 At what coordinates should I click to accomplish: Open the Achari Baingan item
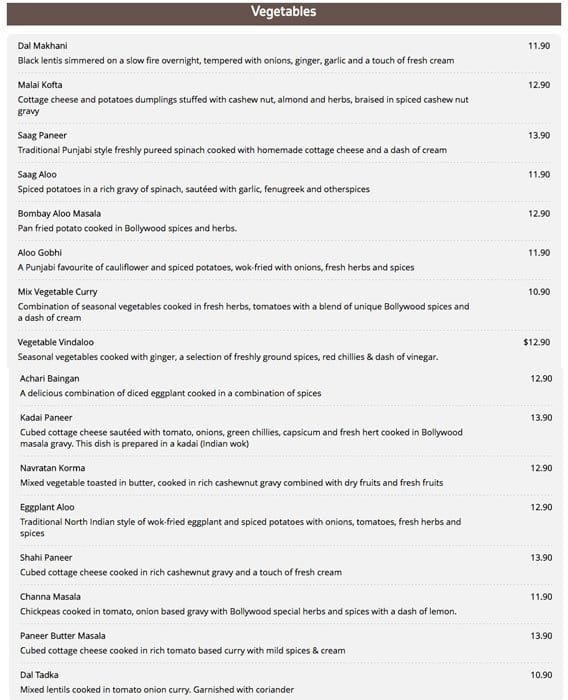coord(50,379)
